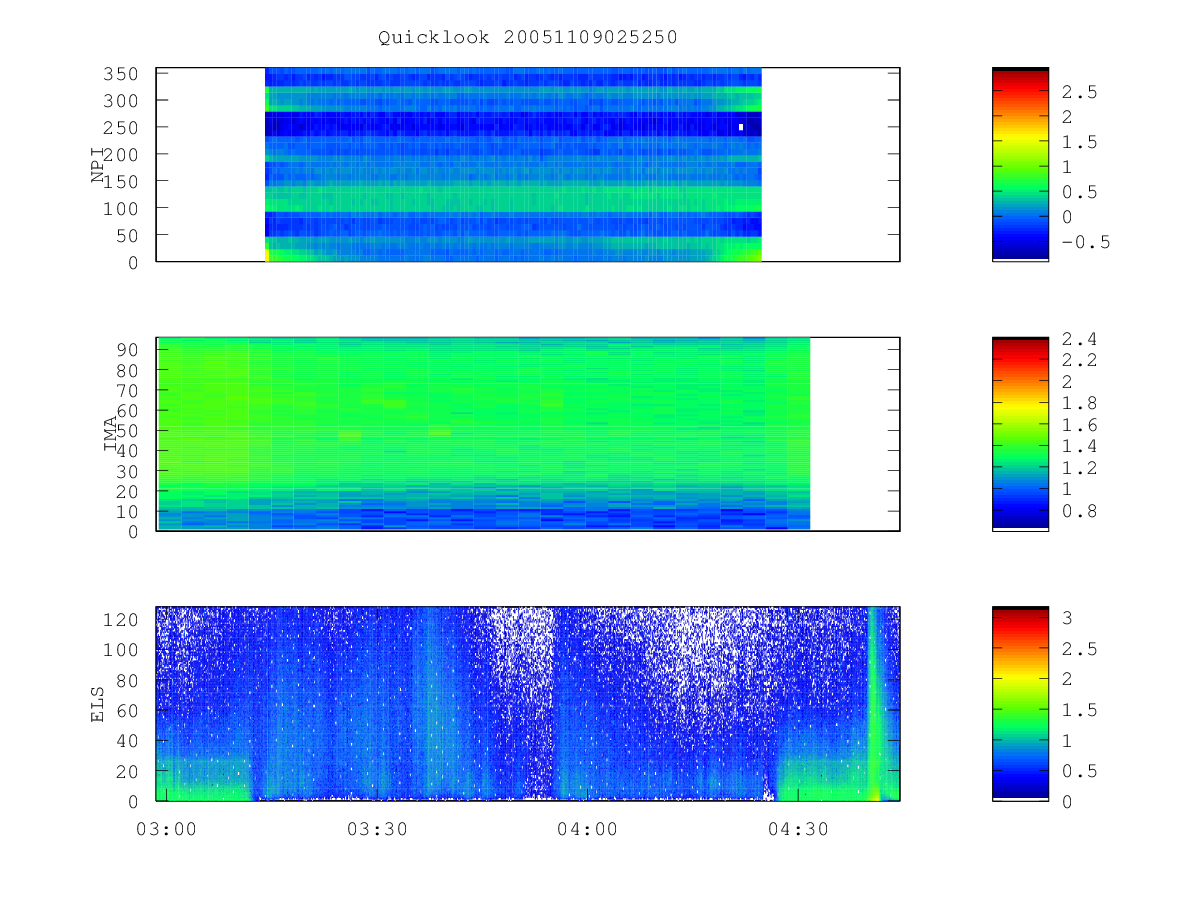1200x900 pixels.
Task: Click the 04:30 time axis label
Action: [797, 828]
